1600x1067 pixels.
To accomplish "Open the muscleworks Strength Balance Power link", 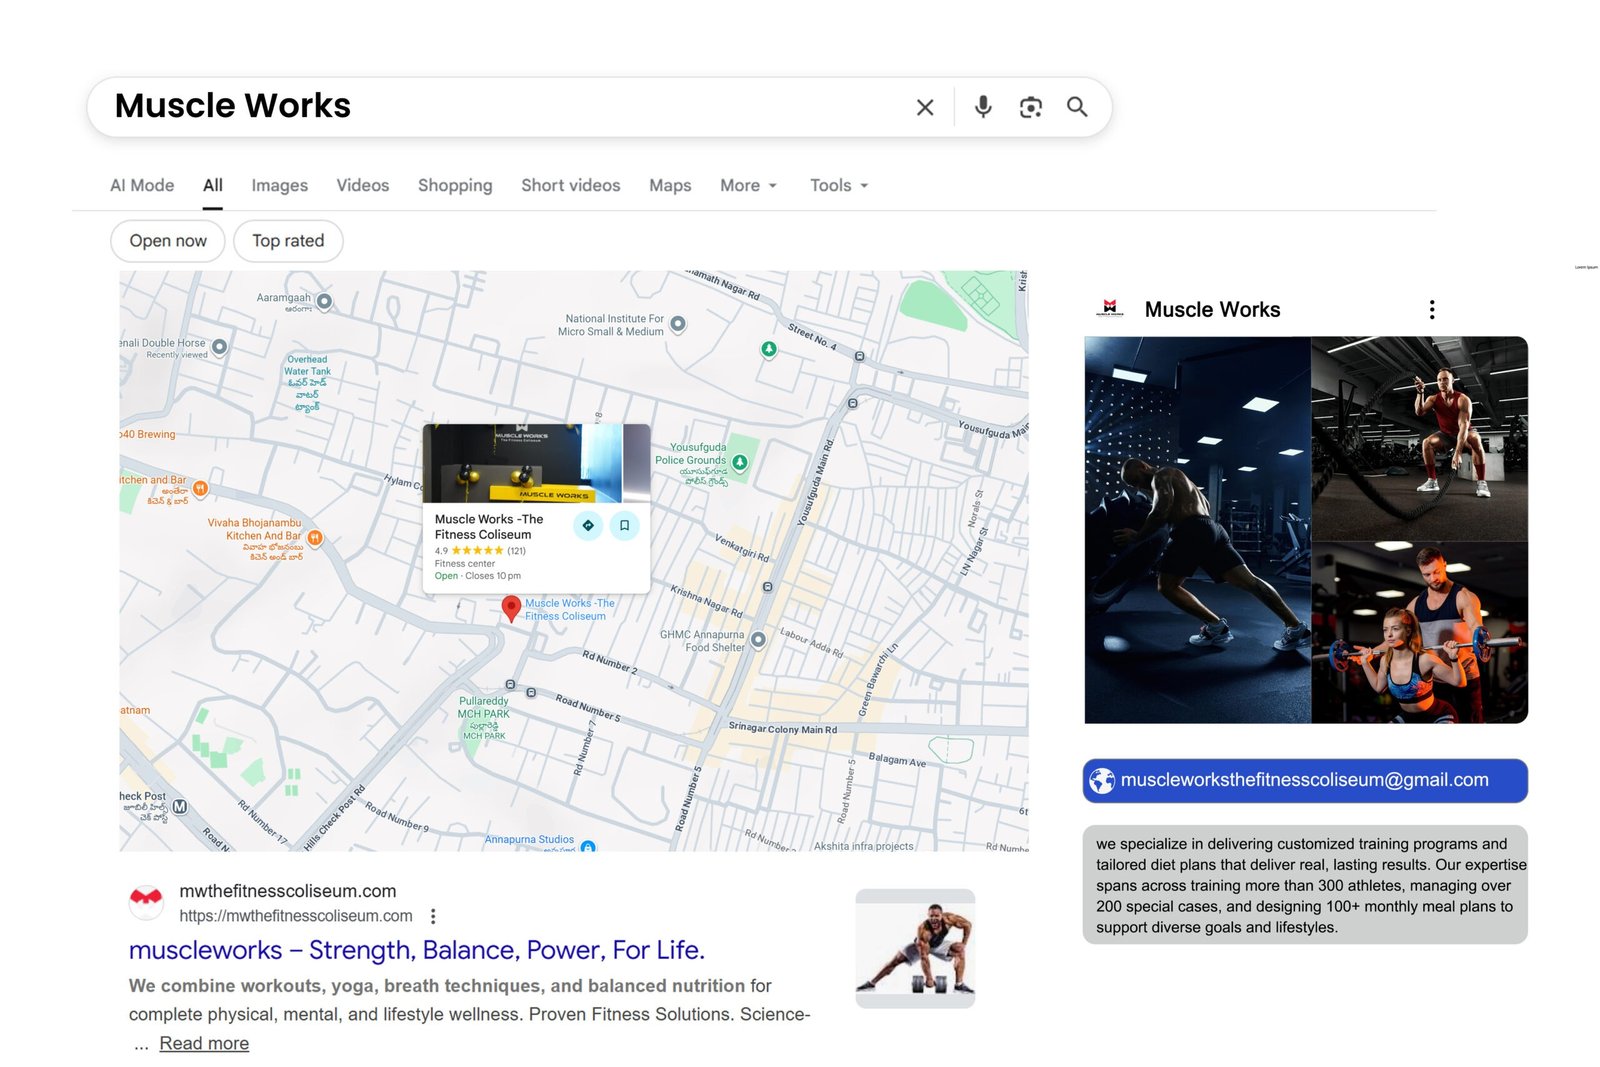I will click(x=416, y=950).
